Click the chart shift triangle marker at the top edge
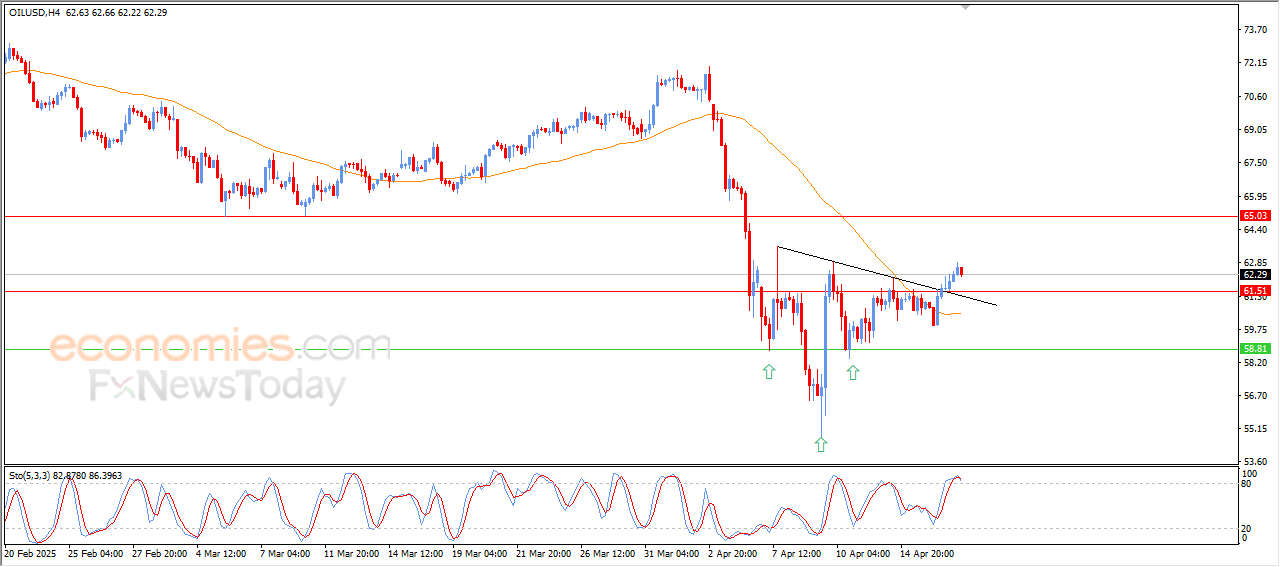Image resolution: width=1280 pixels, height=567 pixels. pos(966,6)
